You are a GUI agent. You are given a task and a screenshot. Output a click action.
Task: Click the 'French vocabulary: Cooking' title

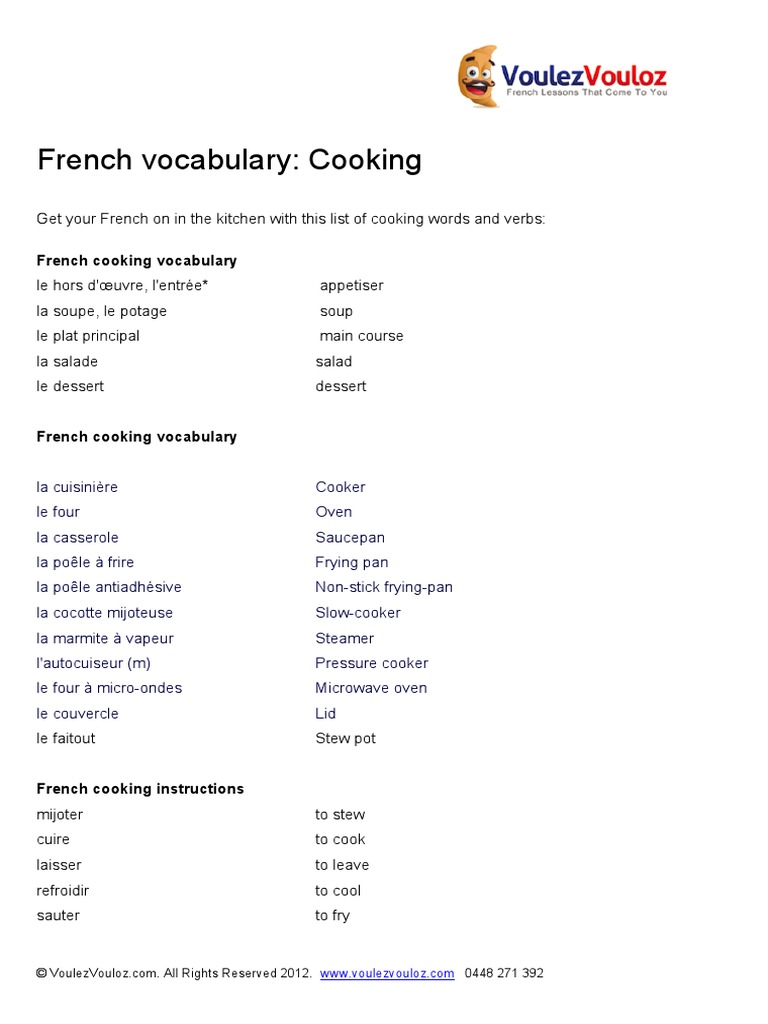[229, 160]
